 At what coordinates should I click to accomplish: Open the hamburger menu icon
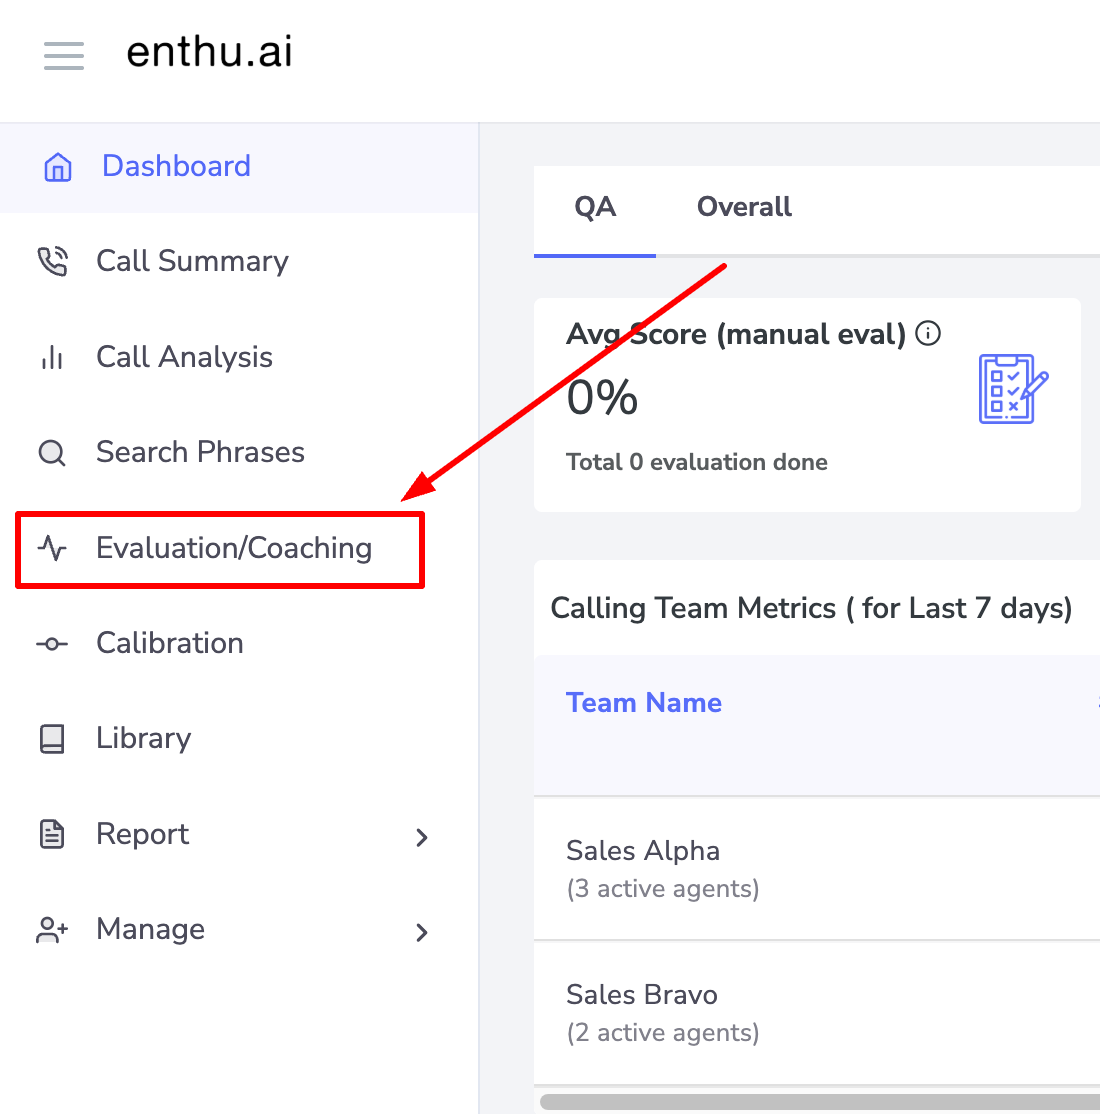[64, 55]
